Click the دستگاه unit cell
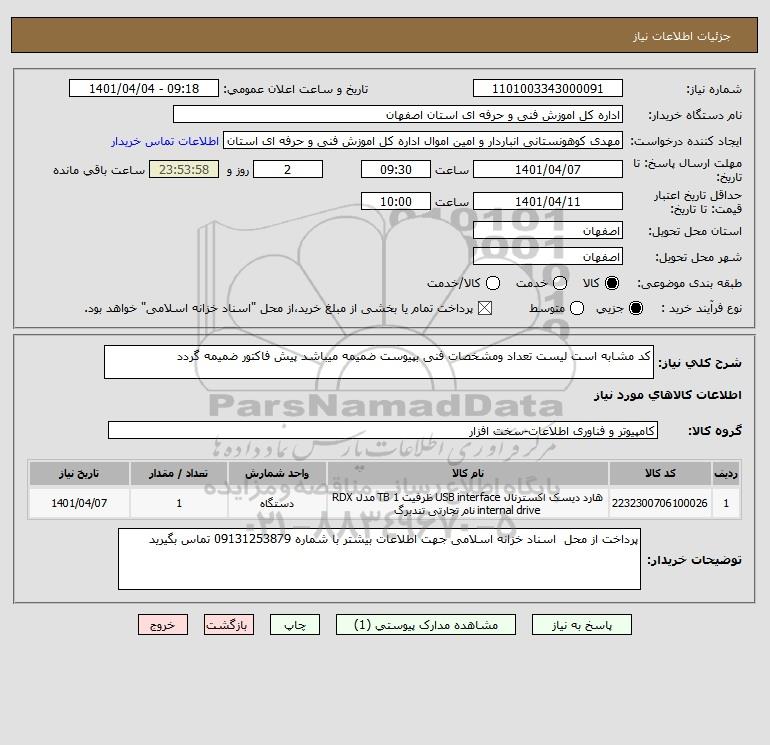 pos(277,503)
